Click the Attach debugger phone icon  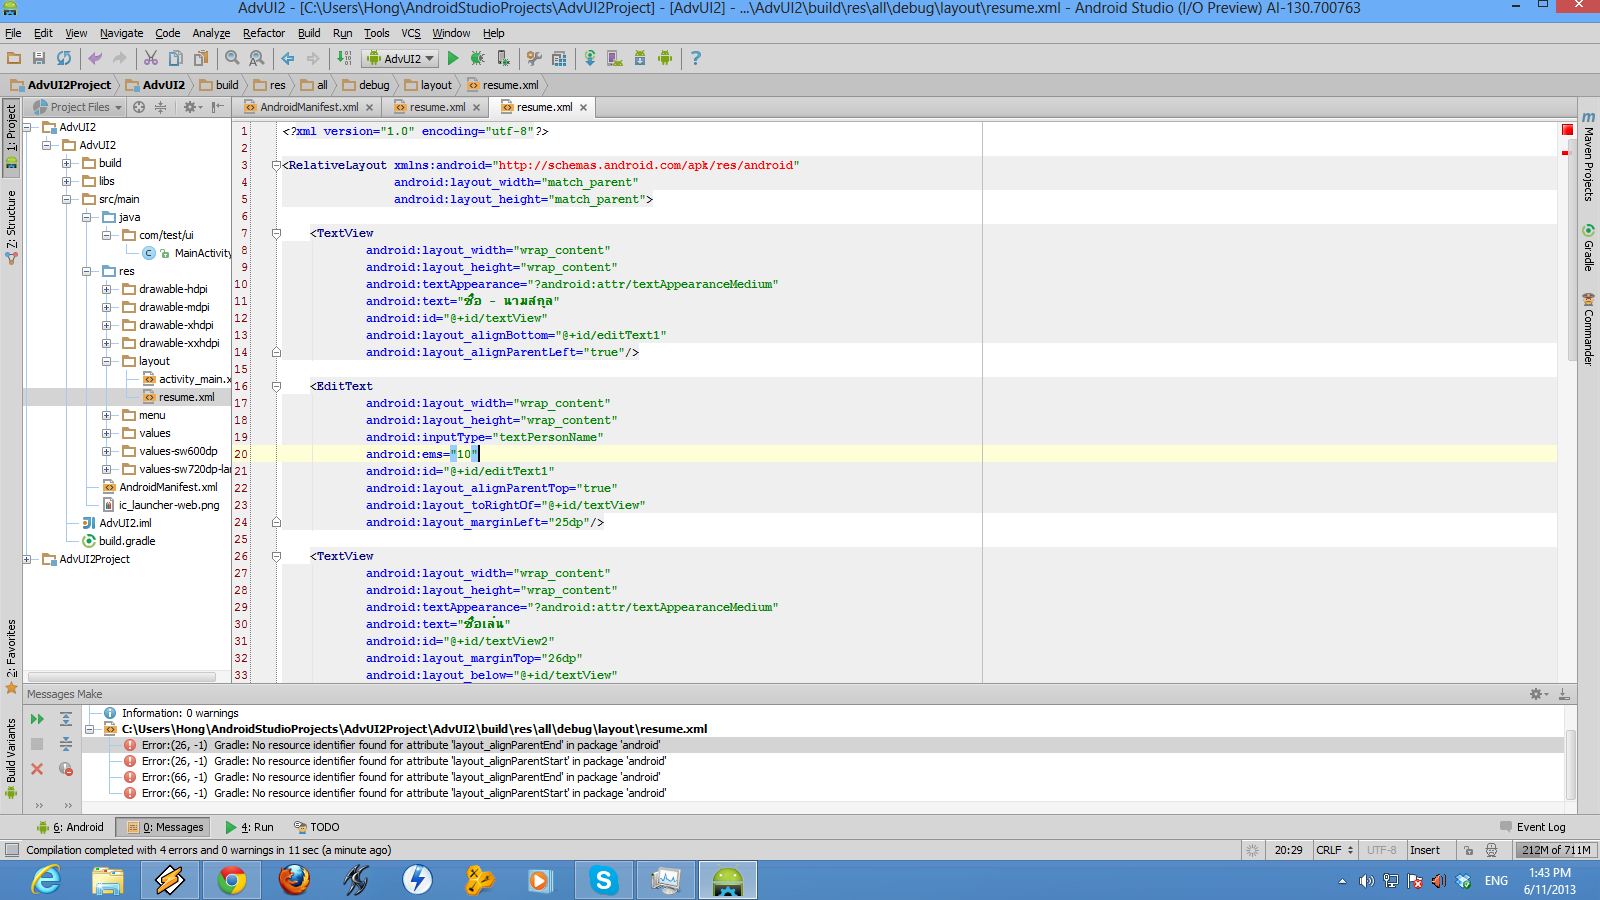503,59
